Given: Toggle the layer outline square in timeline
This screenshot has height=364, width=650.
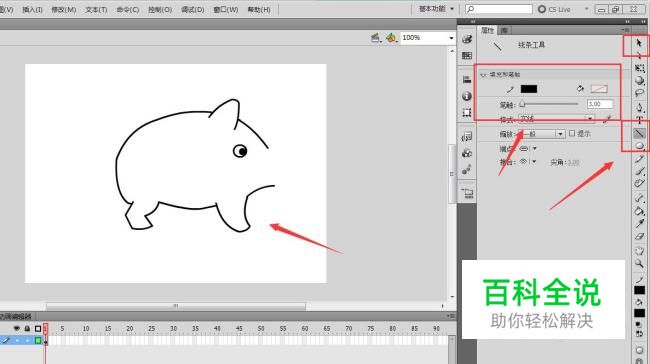Looking at the screenshot, I should (38, 329).
